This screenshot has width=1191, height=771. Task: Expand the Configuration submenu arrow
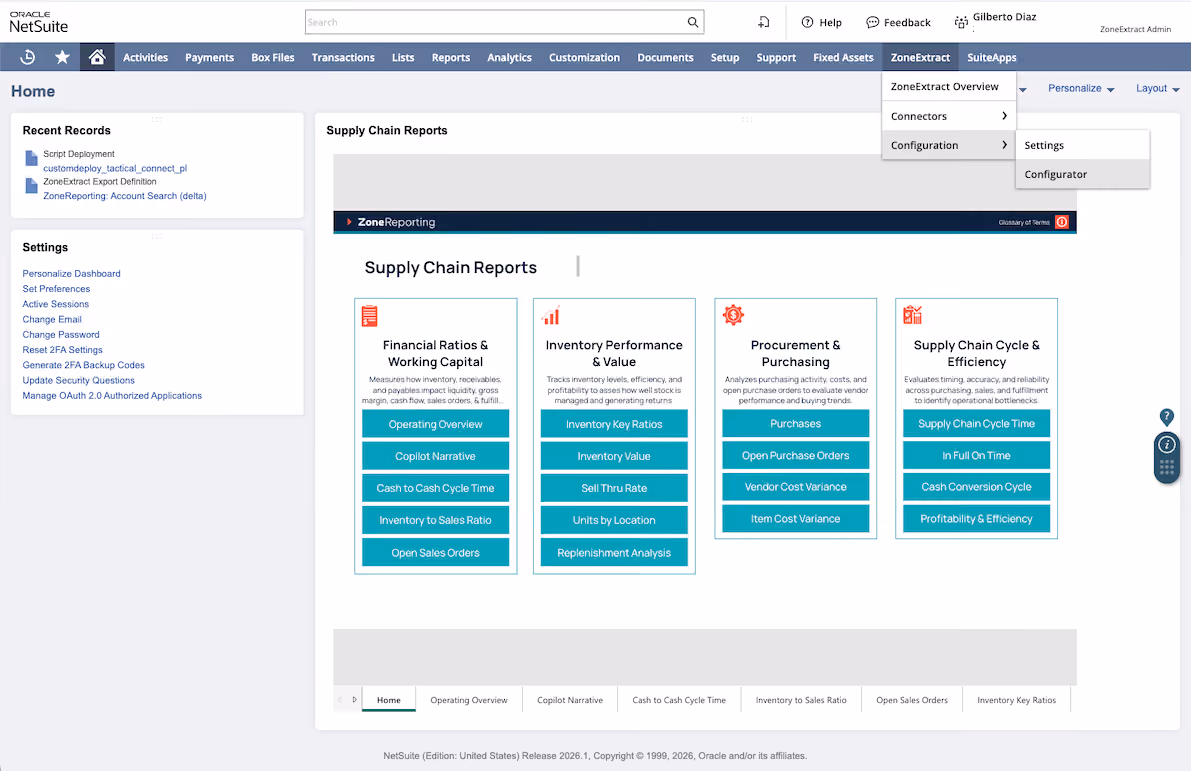pyautogui.click(x=1004, y=144)
